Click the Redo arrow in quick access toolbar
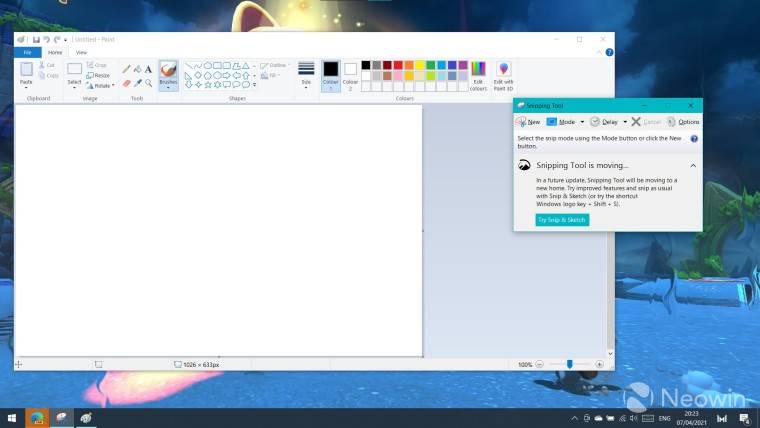This screenshot has width=760, height=428. 57,40
